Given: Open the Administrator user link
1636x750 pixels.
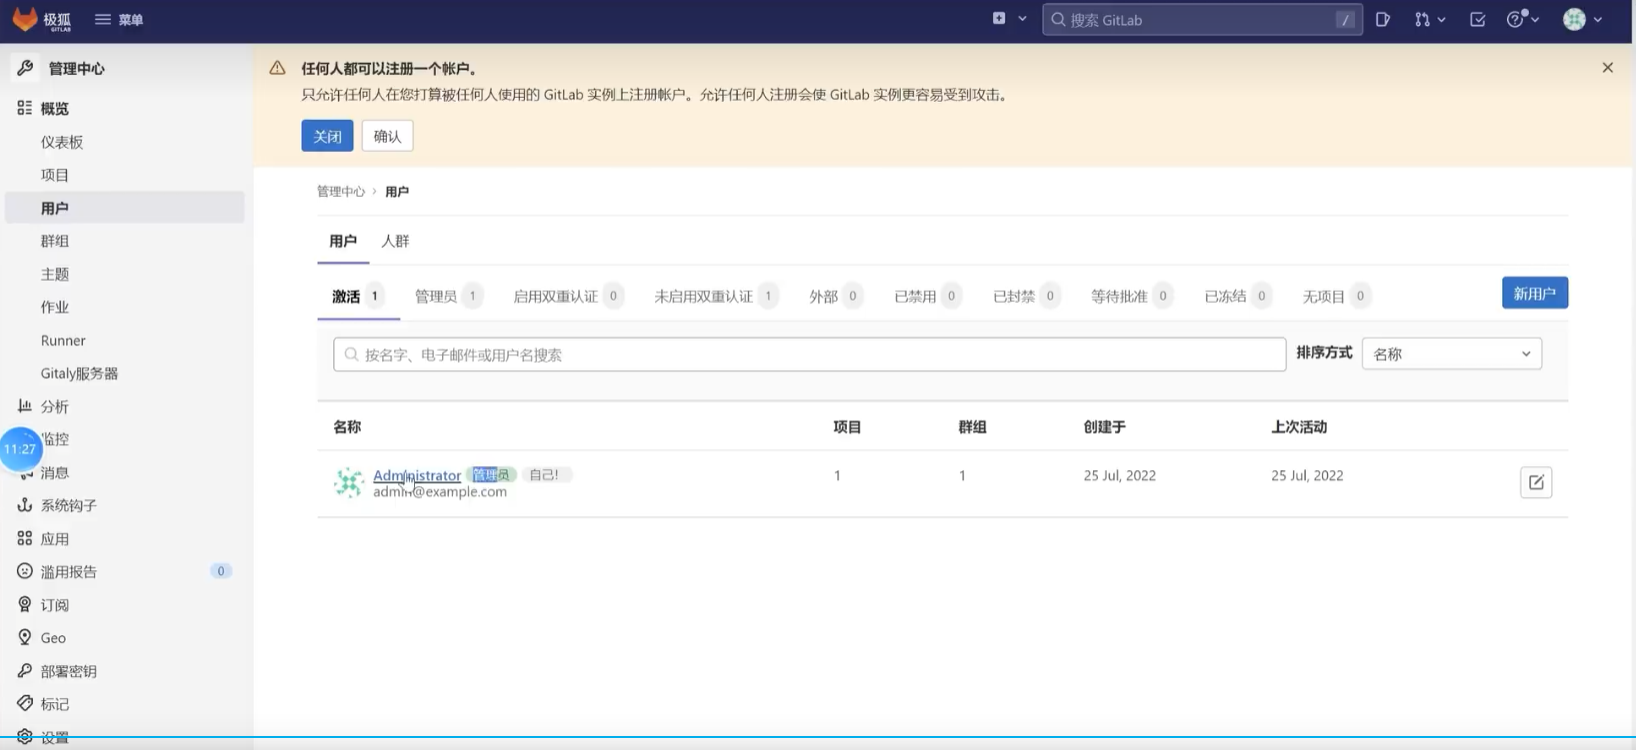Looking at the screenshot, I should (417, 475).
